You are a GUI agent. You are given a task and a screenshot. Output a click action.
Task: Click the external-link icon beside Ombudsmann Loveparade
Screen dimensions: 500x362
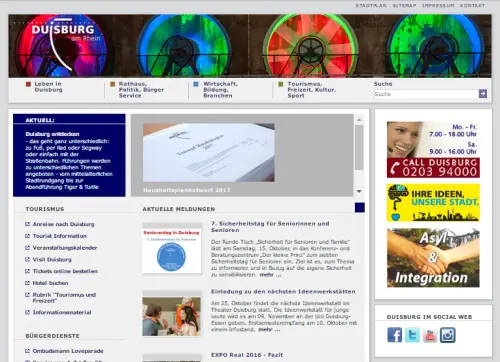click(27, 351)
